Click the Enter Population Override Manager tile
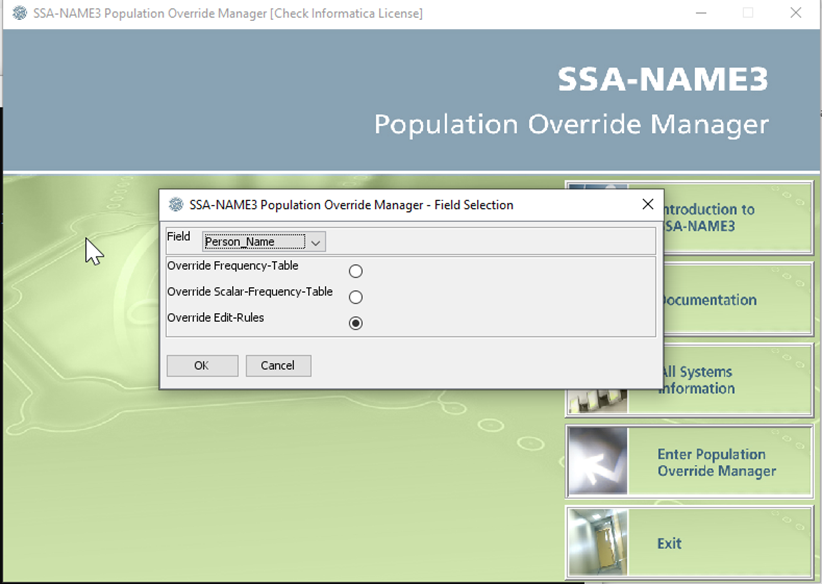This screenshot has height=584, width=822. pyautogui.click(x=689, y=462)
